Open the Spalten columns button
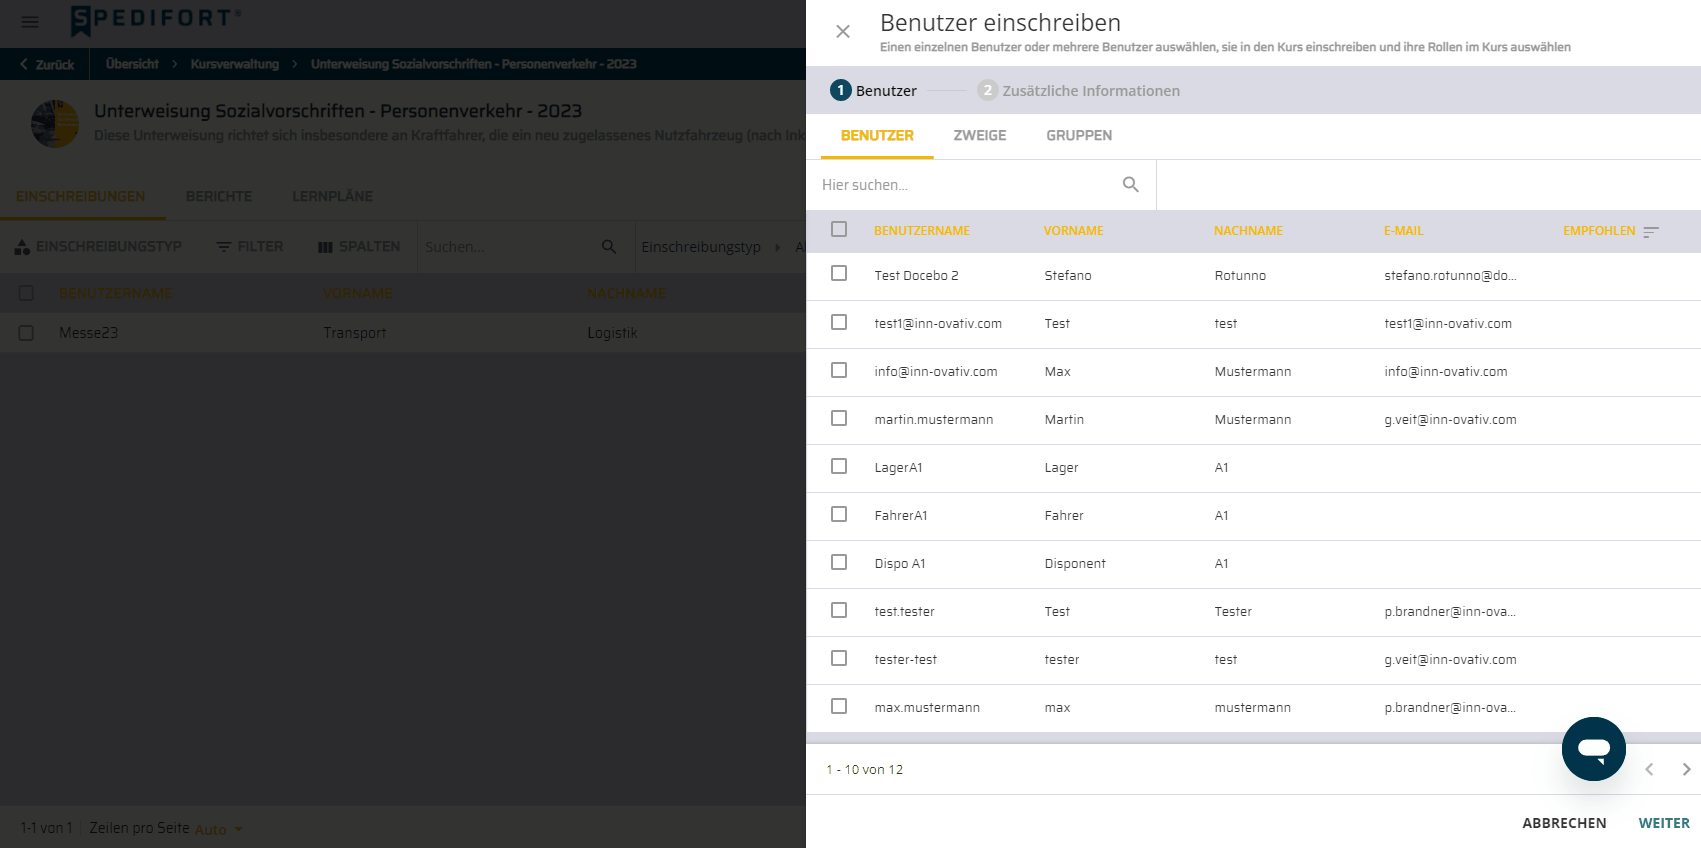 tap(359, 246)
